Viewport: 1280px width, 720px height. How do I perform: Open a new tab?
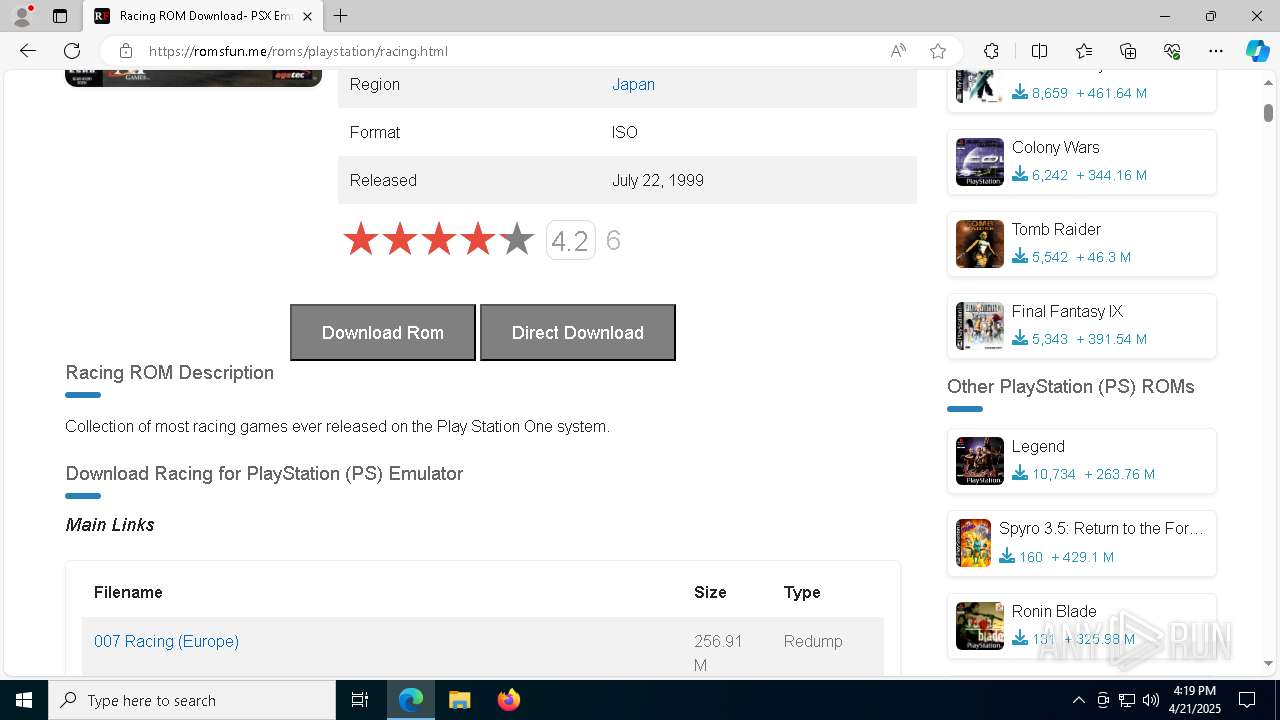point(341,16)
